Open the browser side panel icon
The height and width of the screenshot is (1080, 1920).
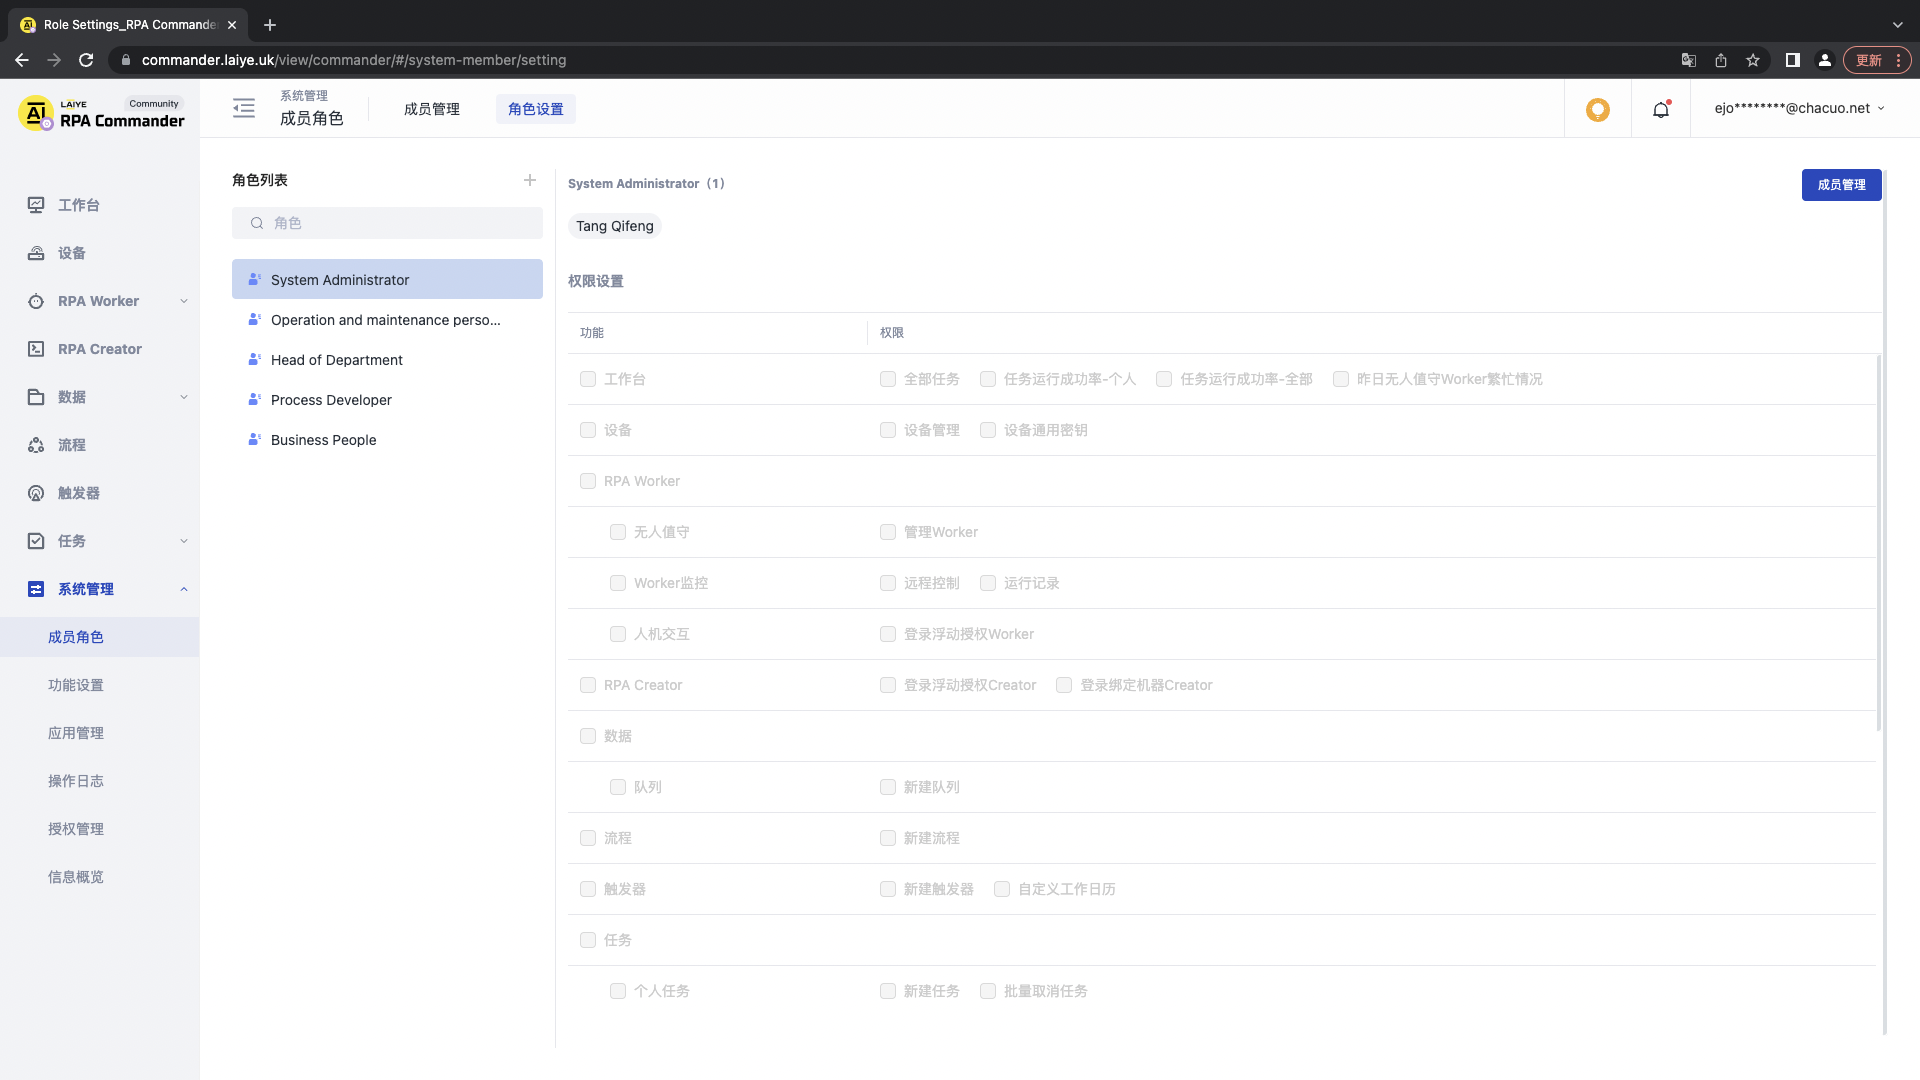tap(1793, 60)
